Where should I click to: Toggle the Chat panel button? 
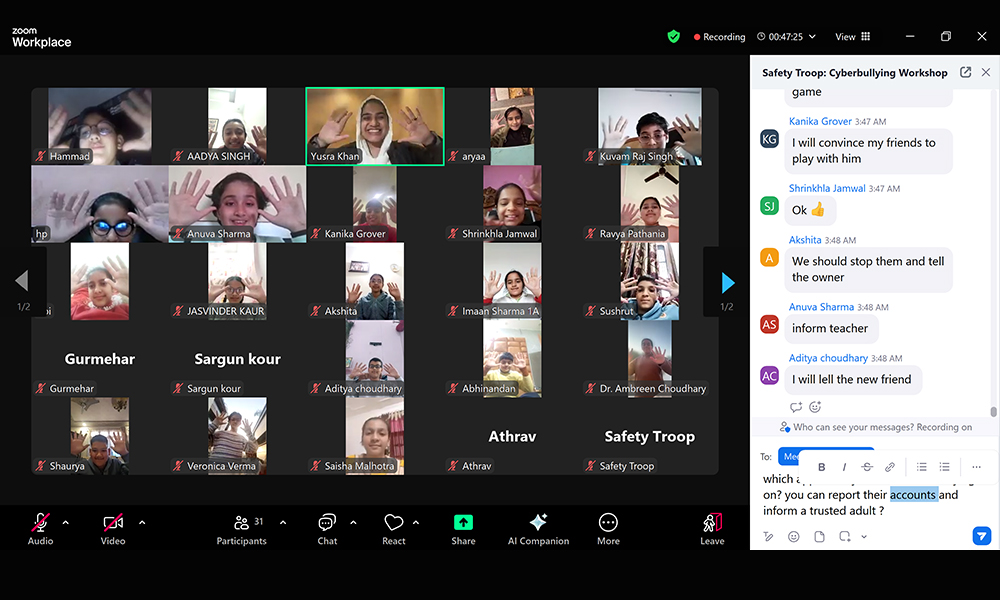[327, 530]
